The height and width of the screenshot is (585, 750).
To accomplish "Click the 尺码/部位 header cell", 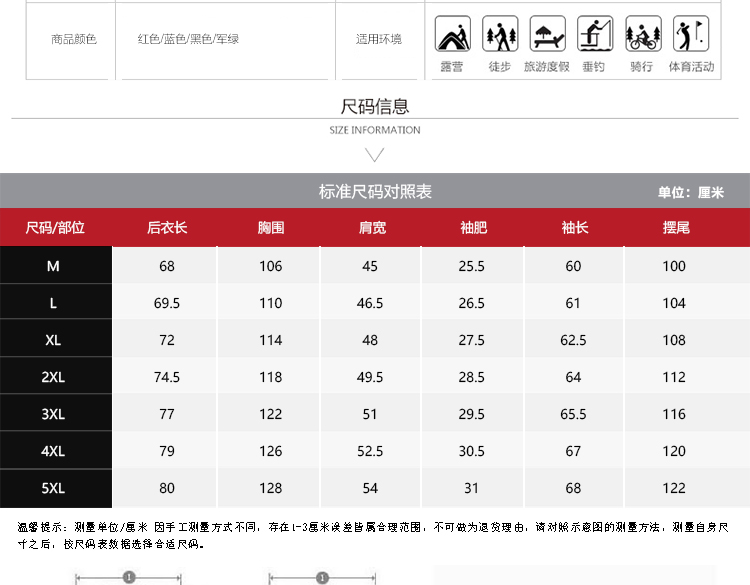I will (x=55, y=228).
